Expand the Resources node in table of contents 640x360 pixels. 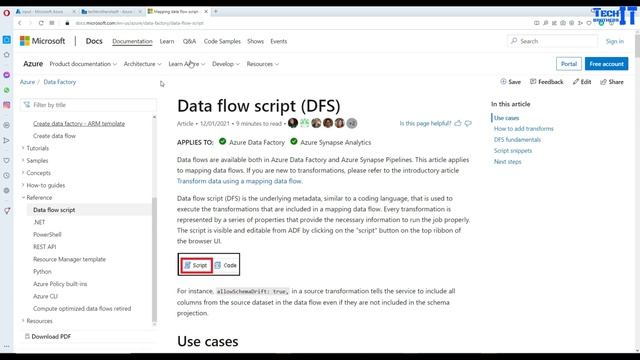click(39, 321)
